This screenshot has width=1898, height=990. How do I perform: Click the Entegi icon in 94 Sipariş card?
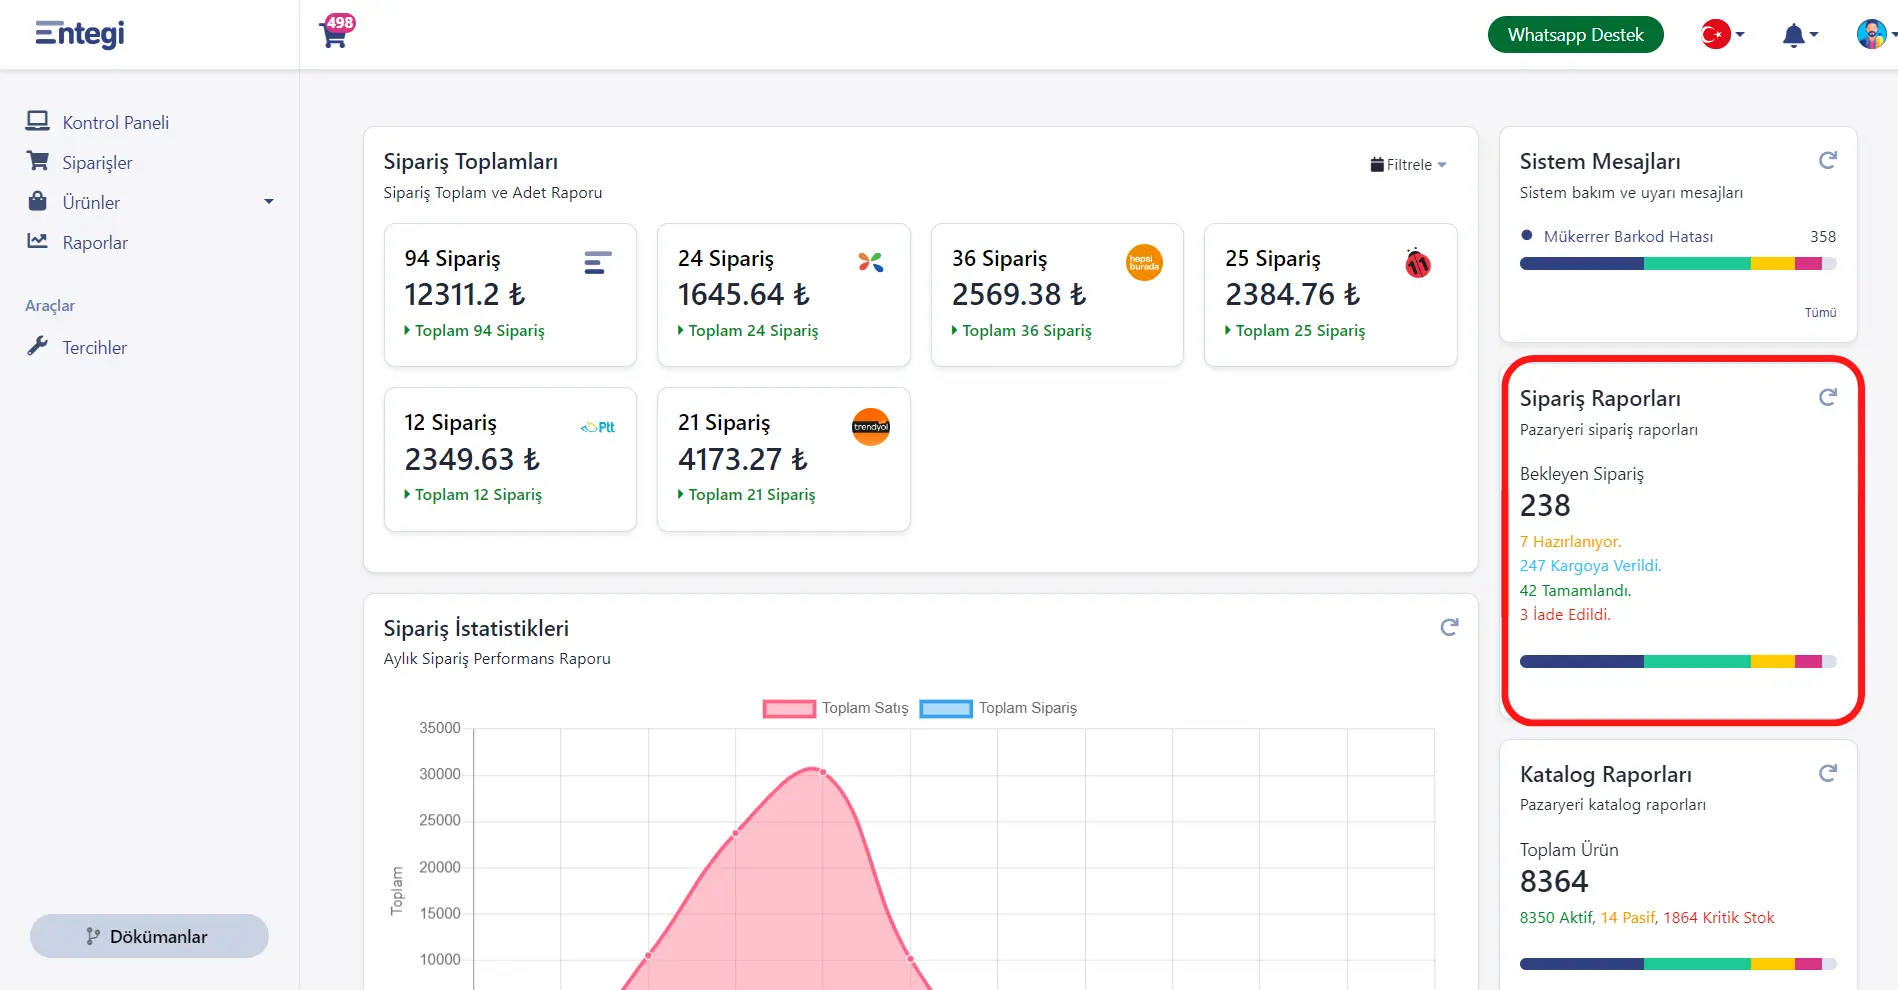[x=598, y=263]
